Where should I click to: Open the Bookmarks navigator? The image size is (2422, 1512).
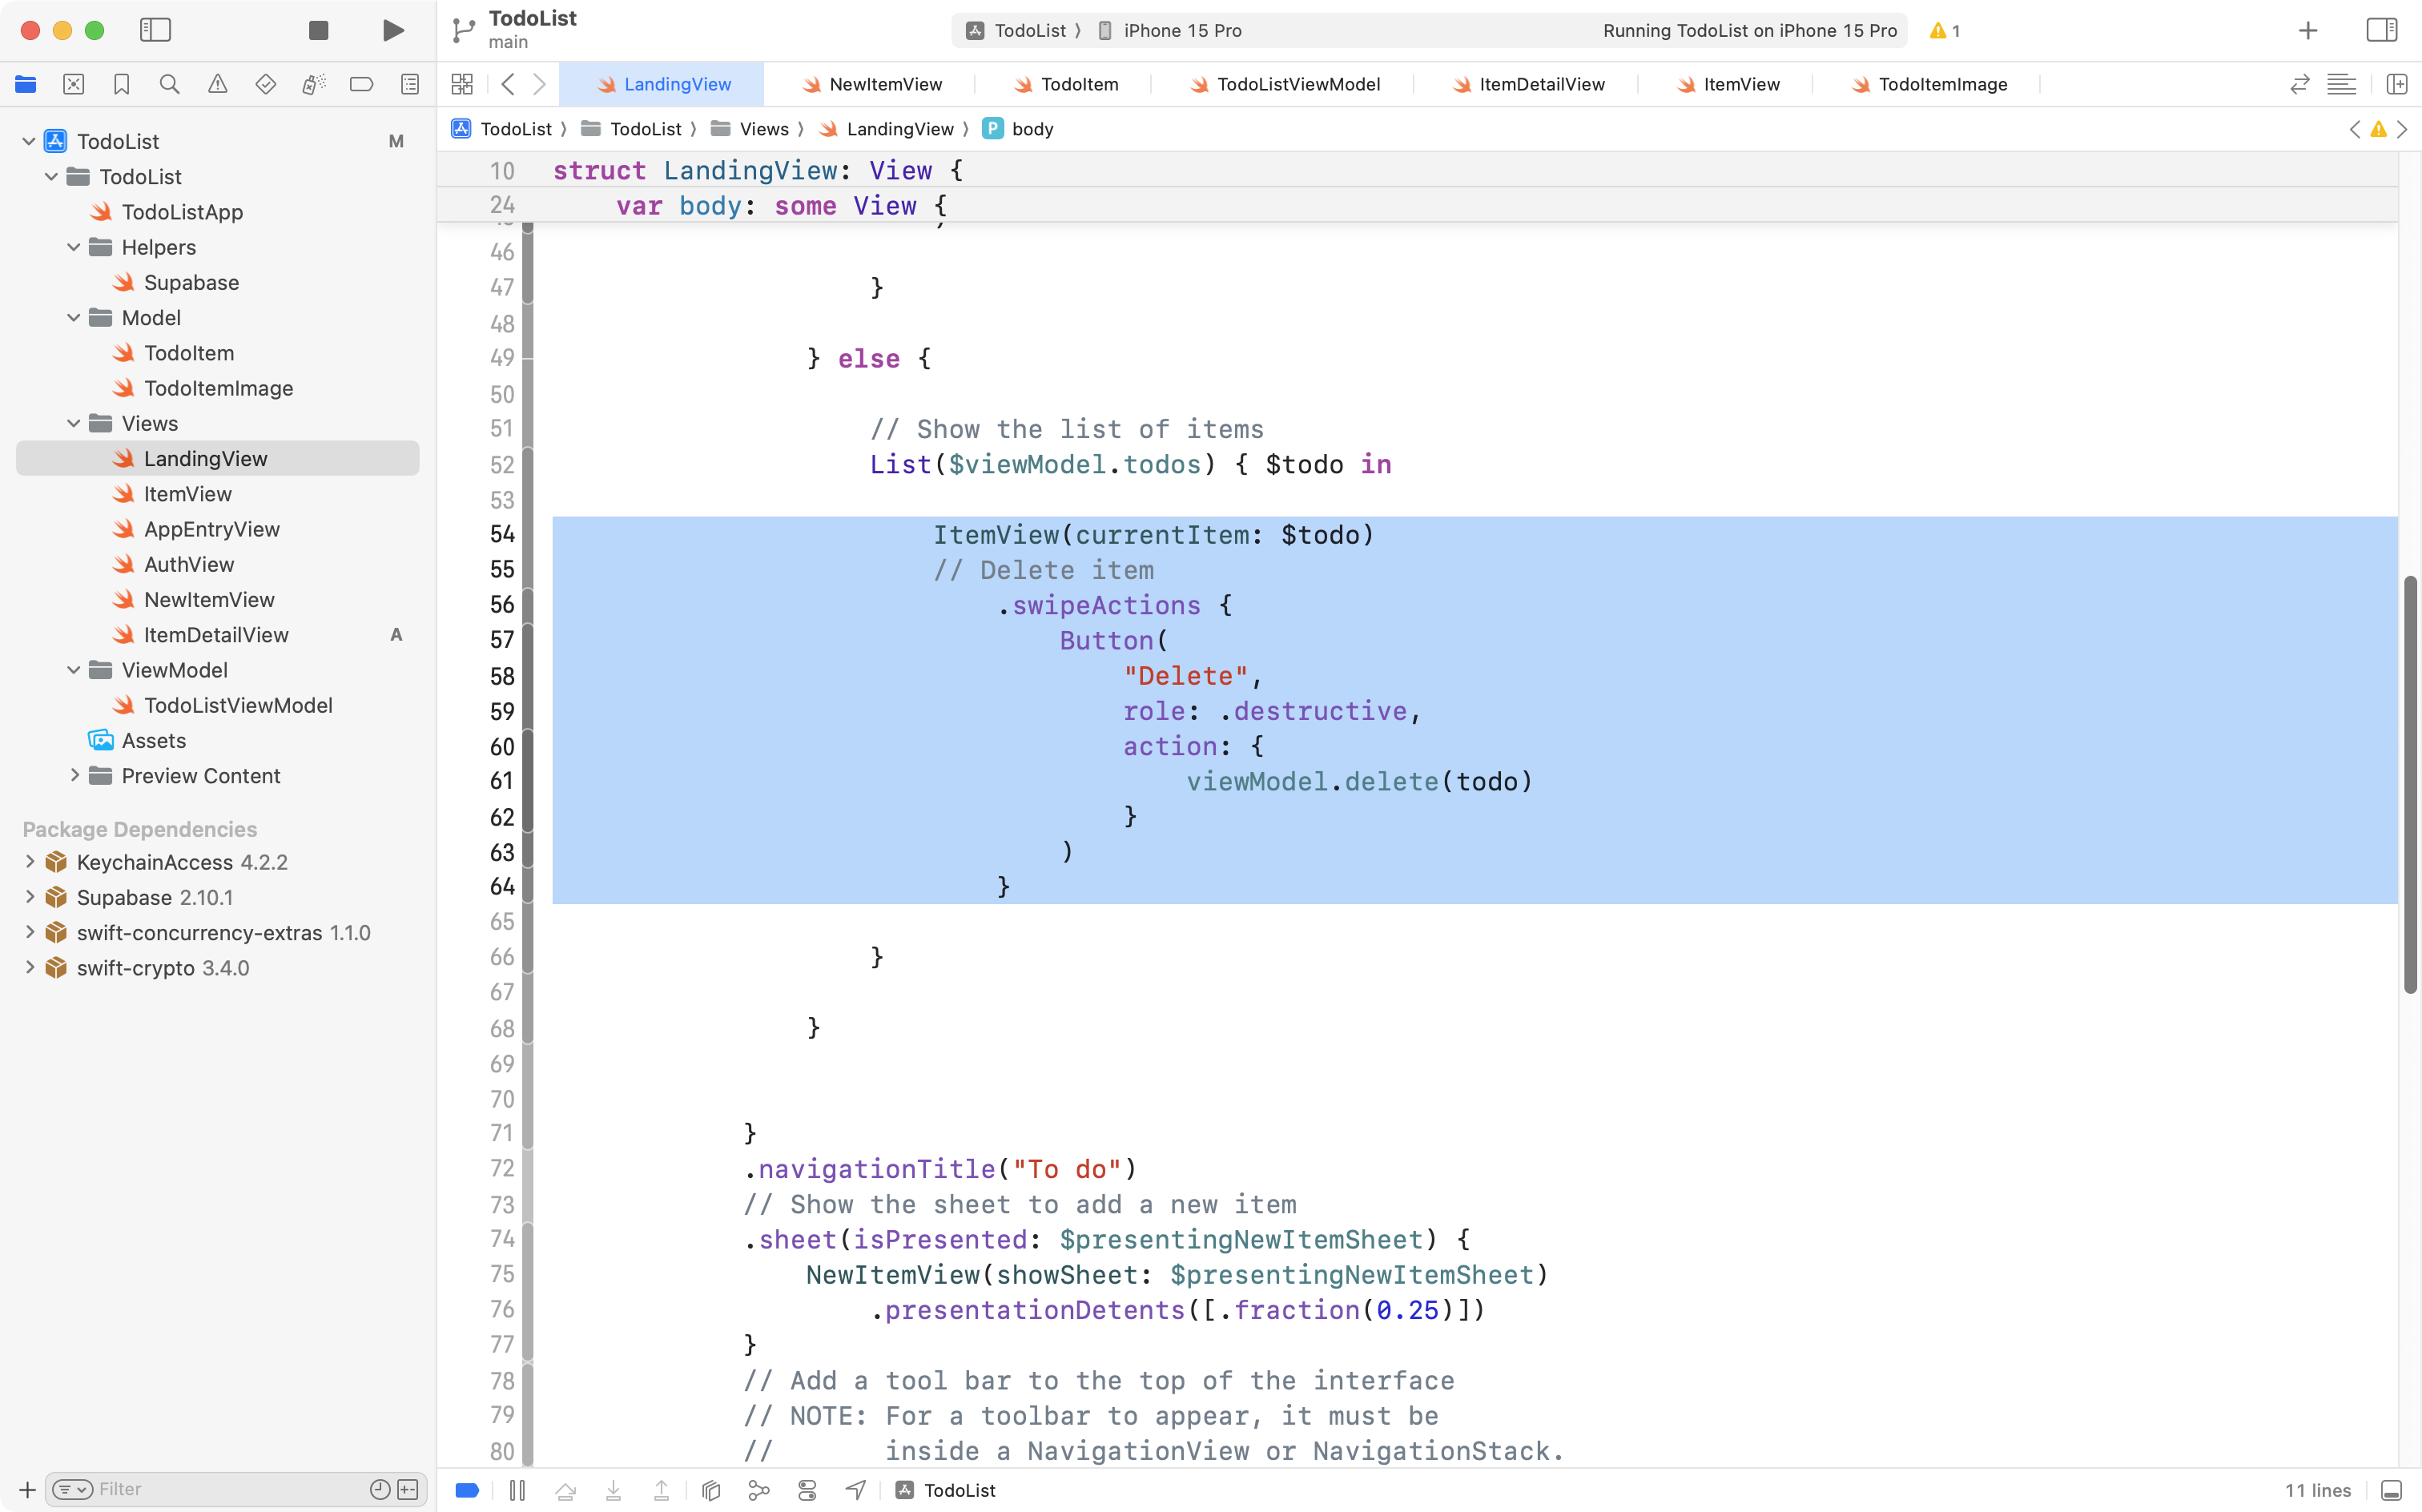[x=121, y=84]
